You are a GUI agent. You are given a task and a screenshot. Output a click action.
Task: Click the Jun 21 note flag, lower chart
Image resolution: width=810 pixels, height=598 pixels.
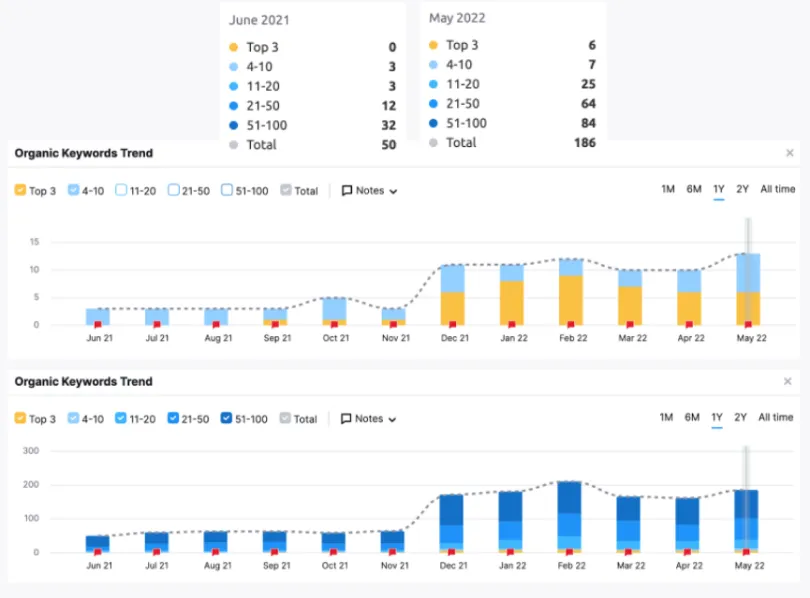pos(98,553)
